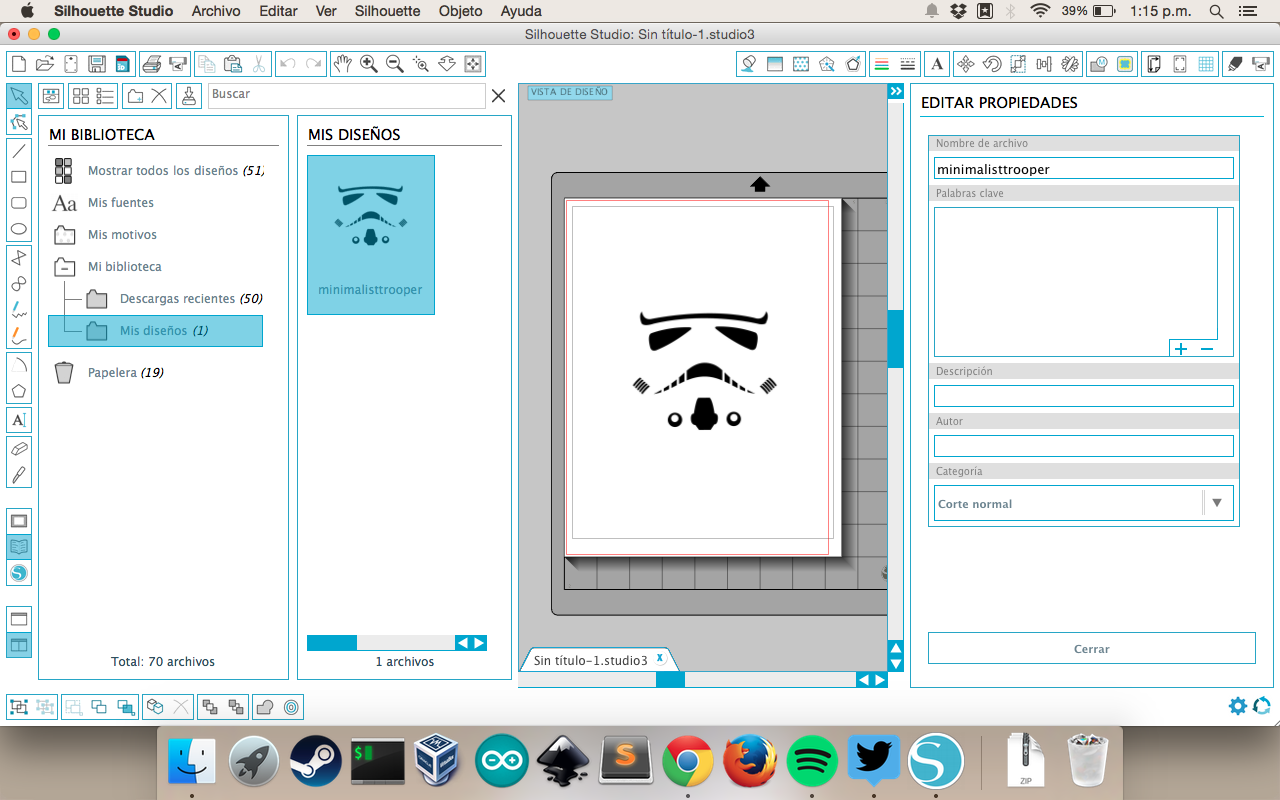
Task: Switch library to icon grid view
Action: pyautogui.click(x=81, y=96)
